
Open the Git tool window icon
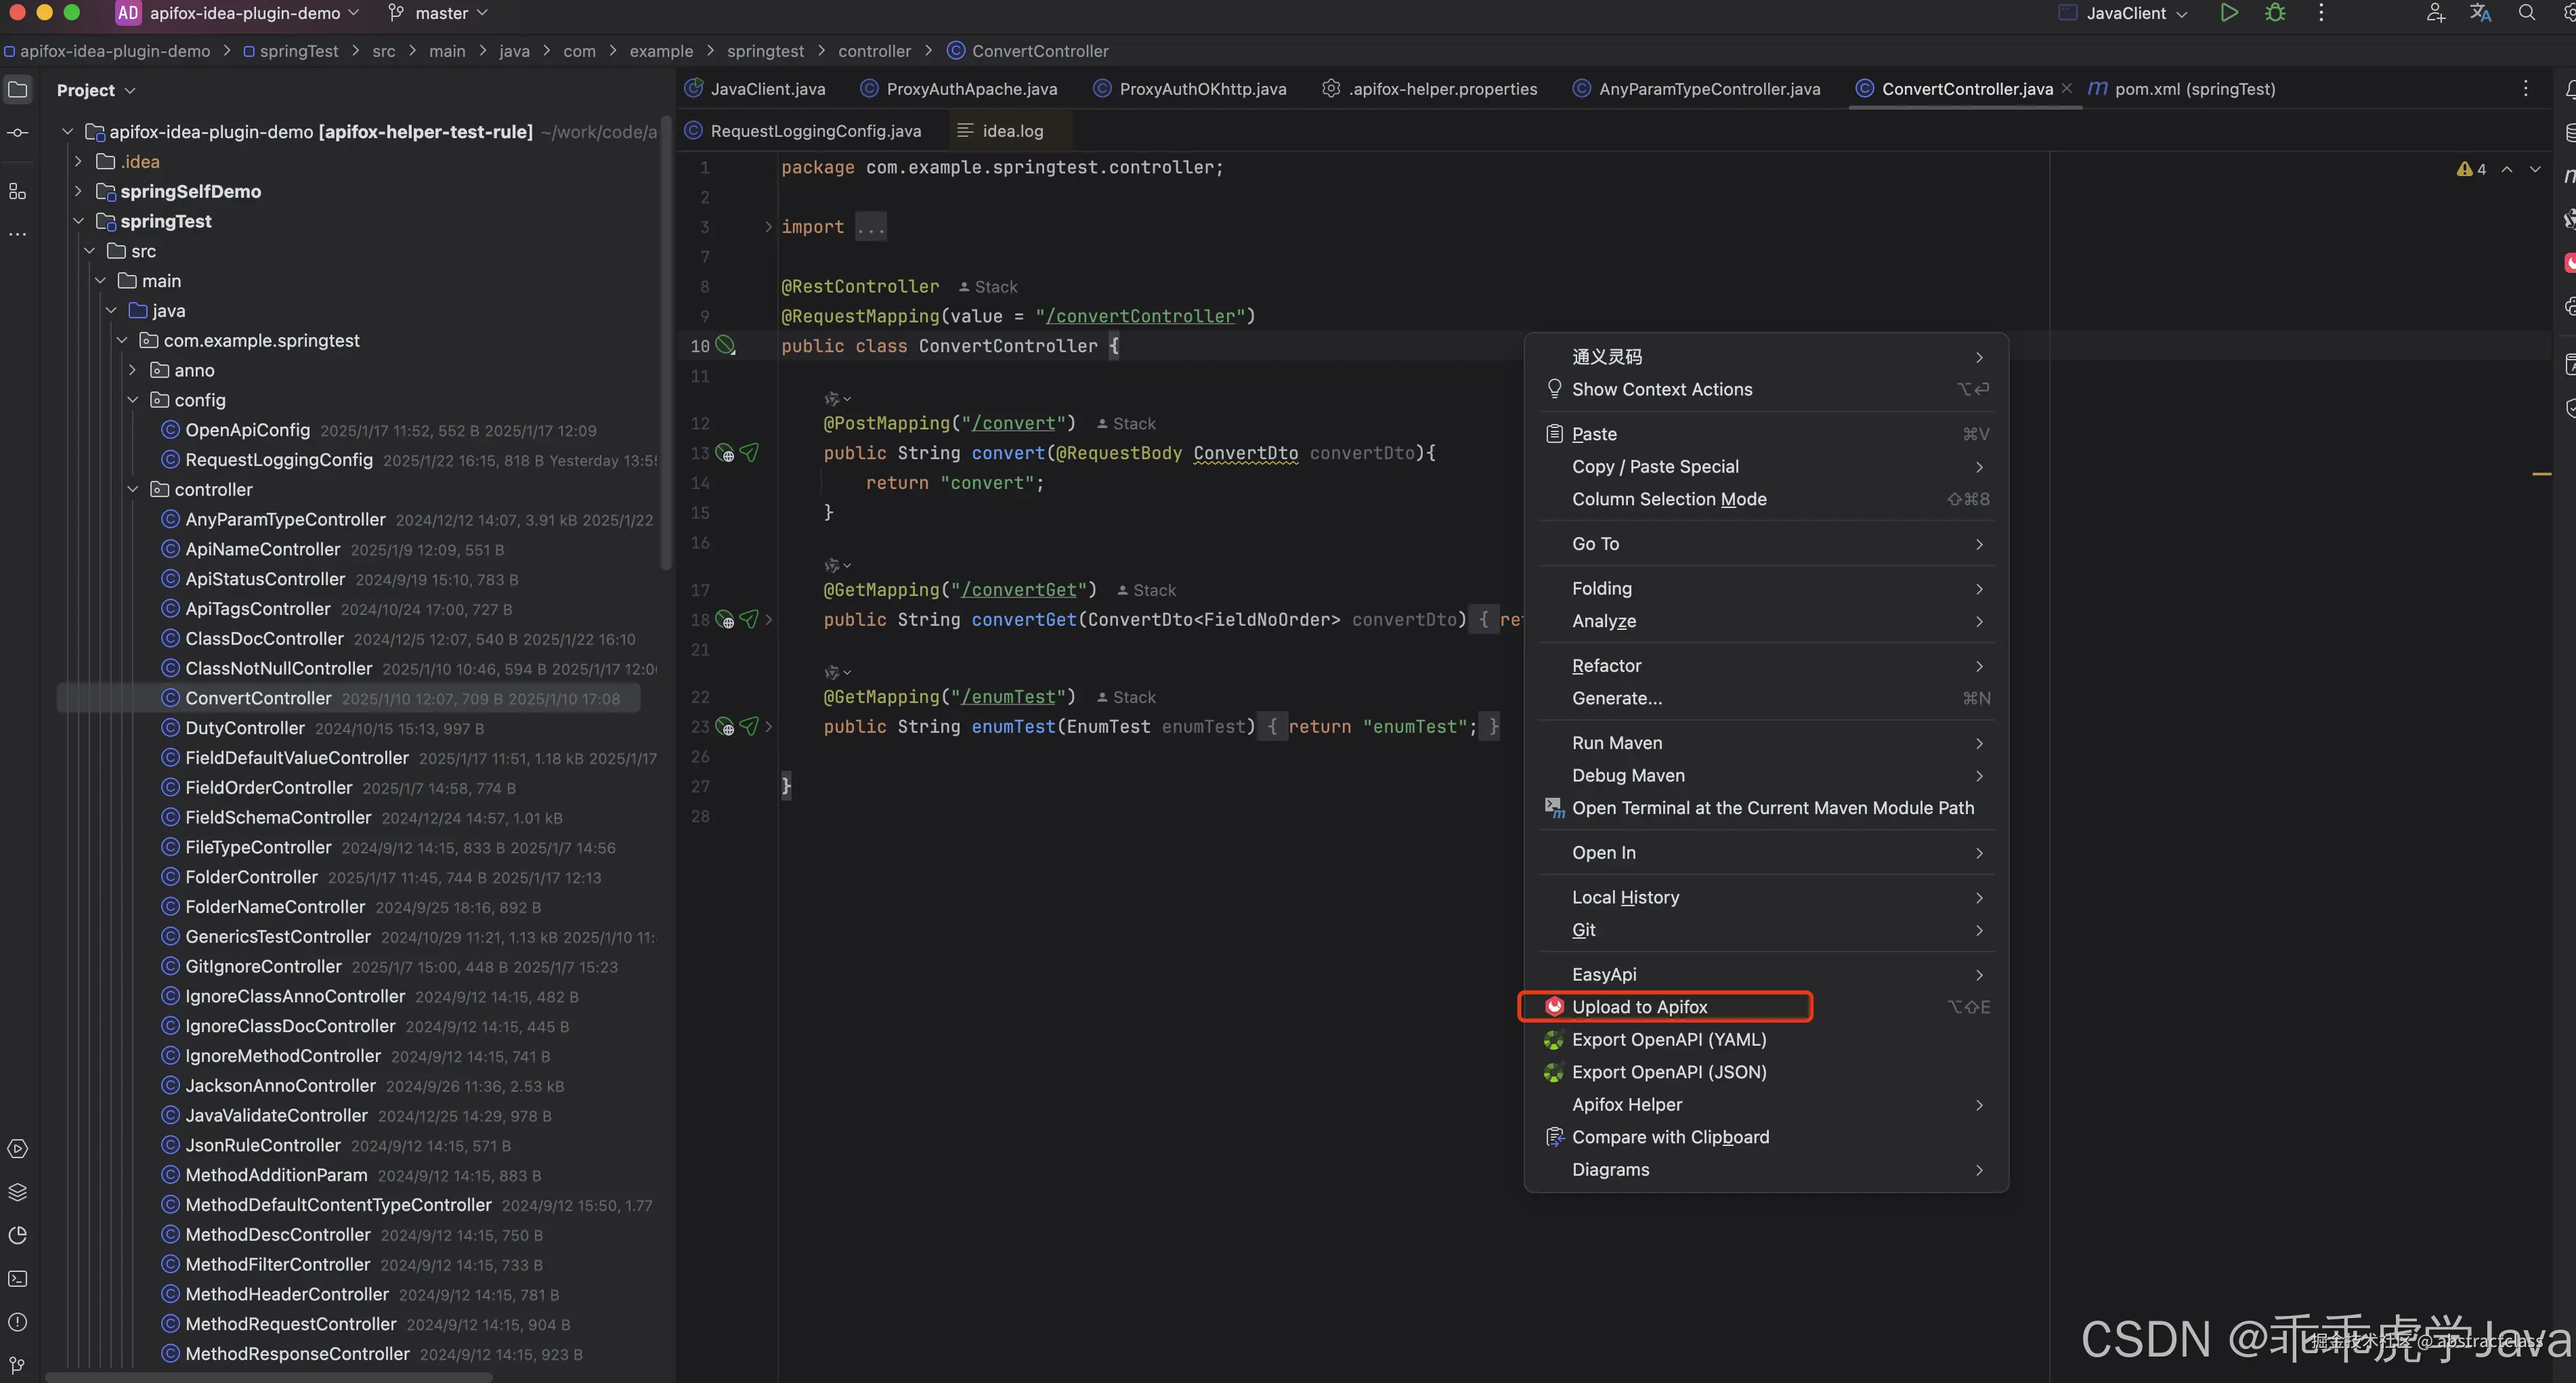(18, 1364)
